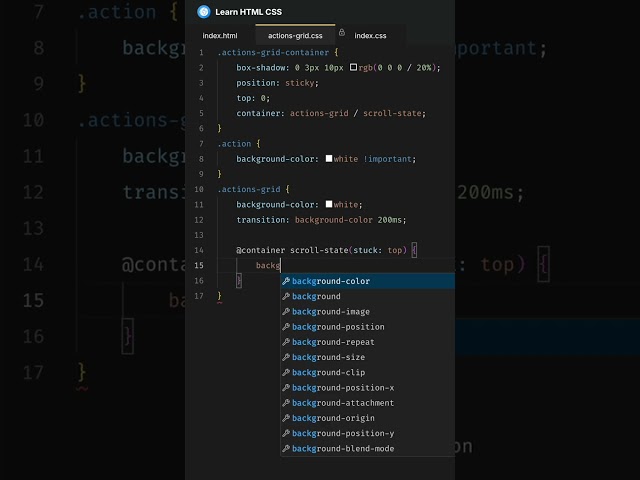Select background-clip suggestion
Screen dimensions: 640x480
(x=368, y=372)
